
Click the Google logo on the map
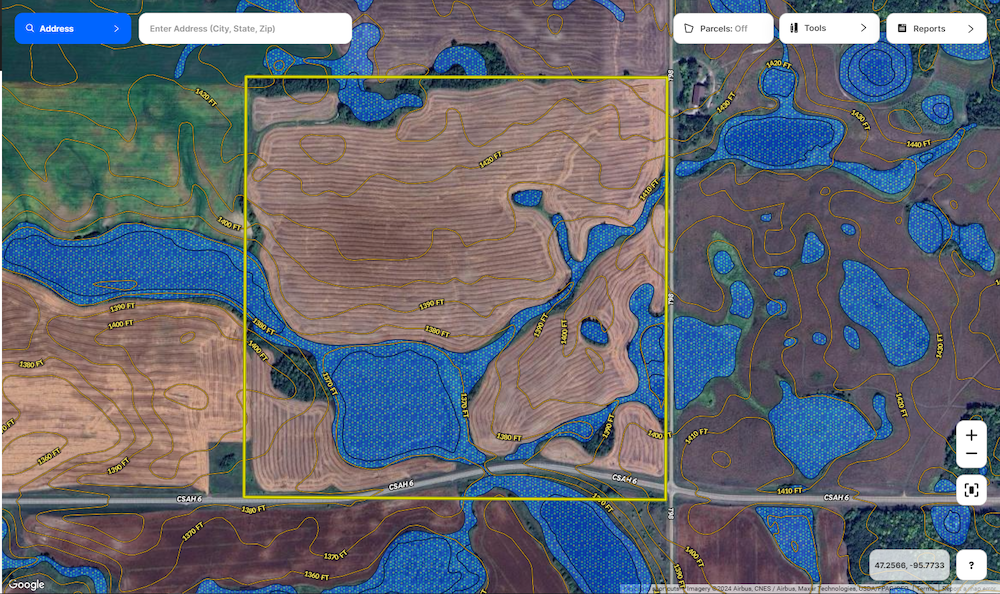(26, 584)
